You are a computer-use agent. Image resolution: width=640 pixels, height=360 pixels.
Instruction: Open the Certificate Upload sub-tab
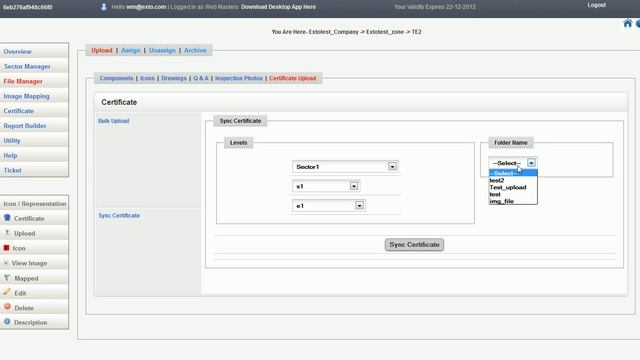292,78
